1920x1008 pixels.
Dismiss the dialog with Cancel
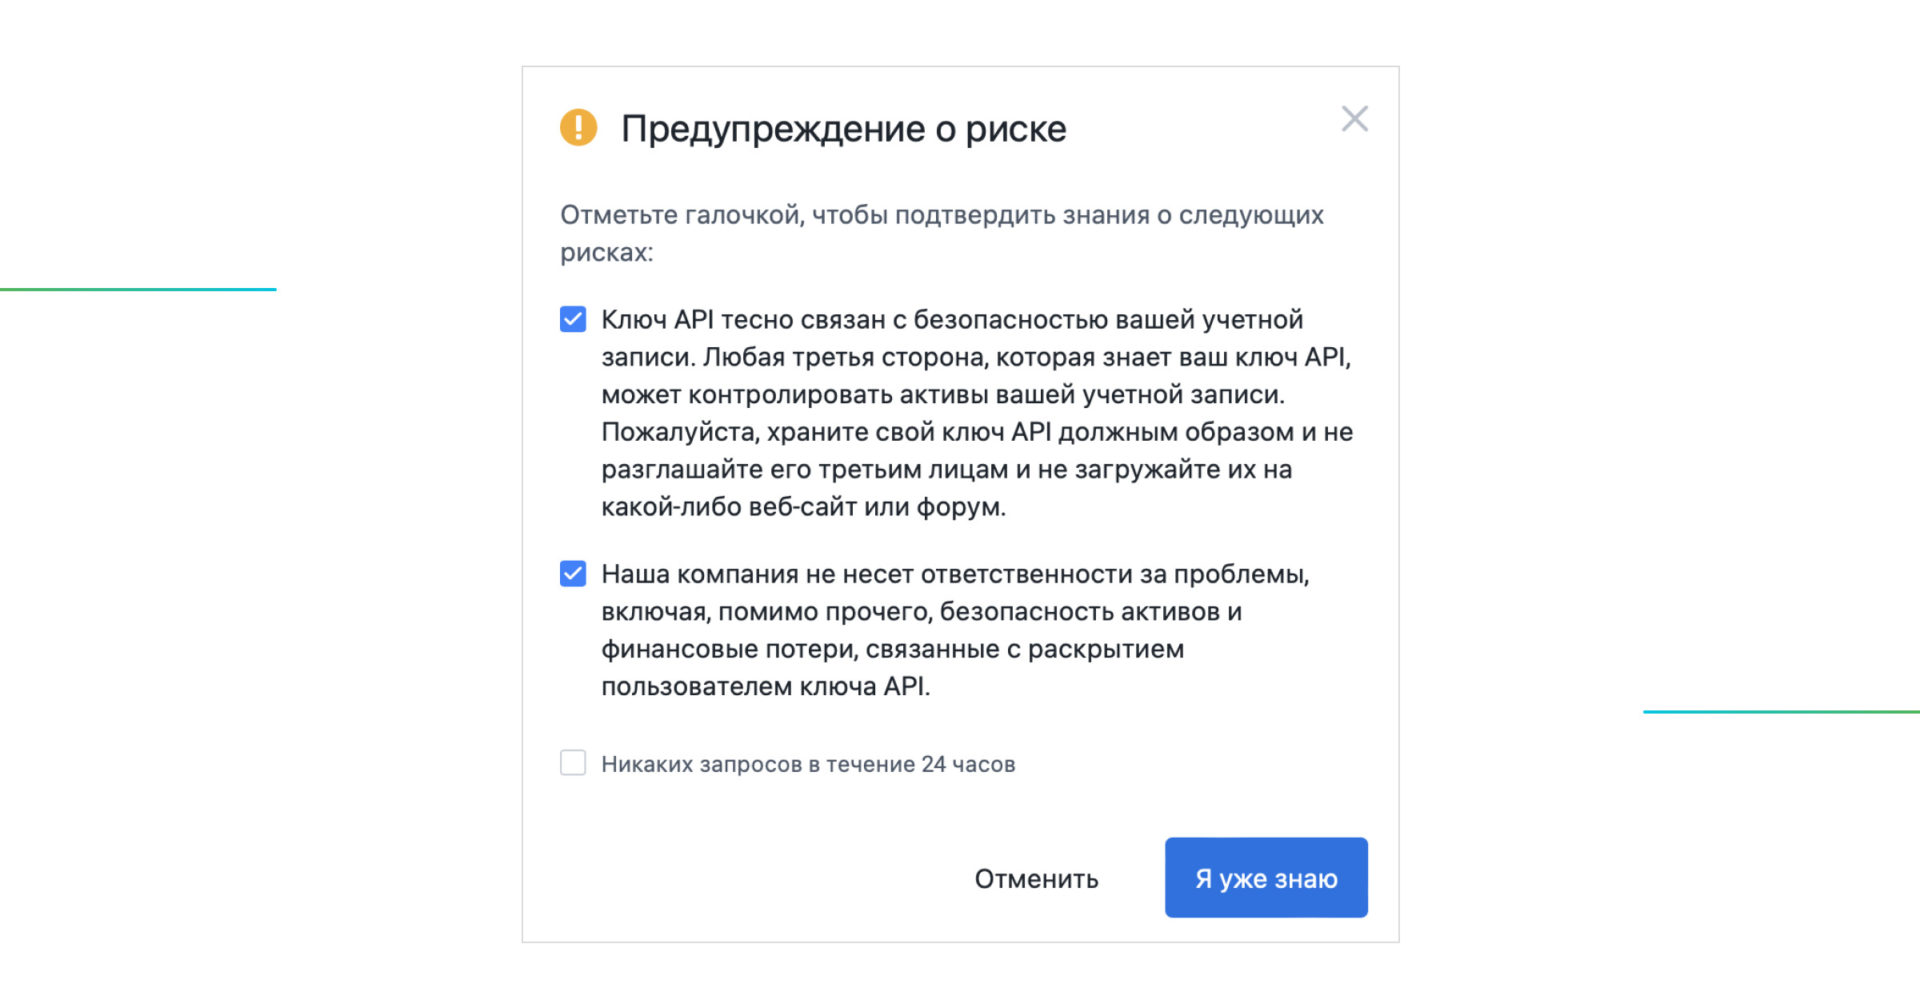click(x=1035, y=878)
